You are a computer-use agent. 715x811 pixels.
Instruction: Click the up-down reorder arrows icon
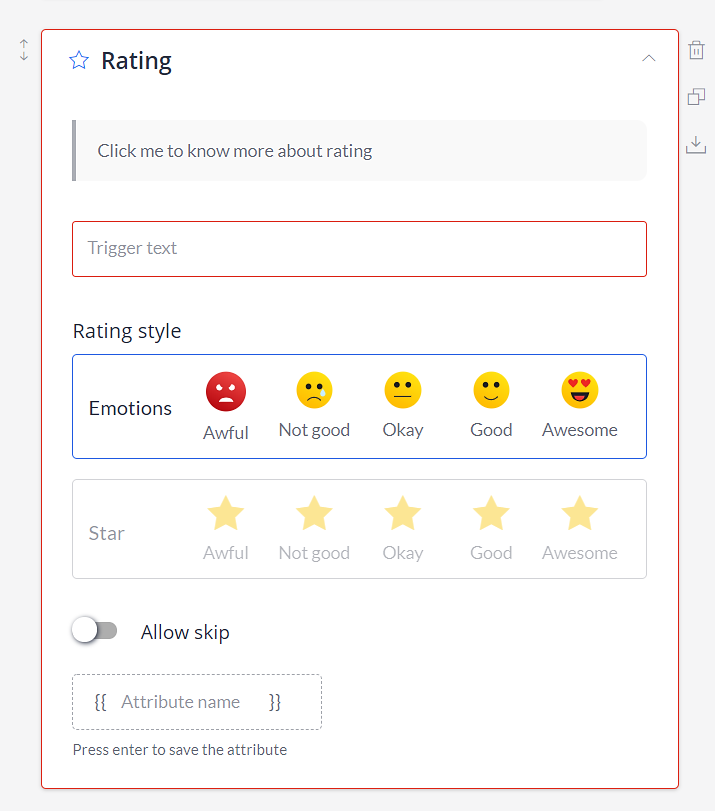coord(24,50)
